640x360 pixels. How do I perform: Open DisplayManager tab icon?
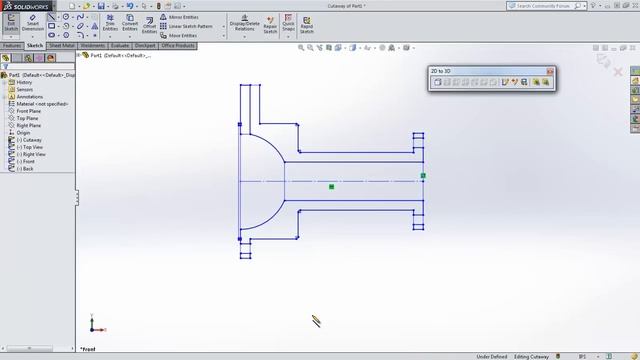[51, 58]
